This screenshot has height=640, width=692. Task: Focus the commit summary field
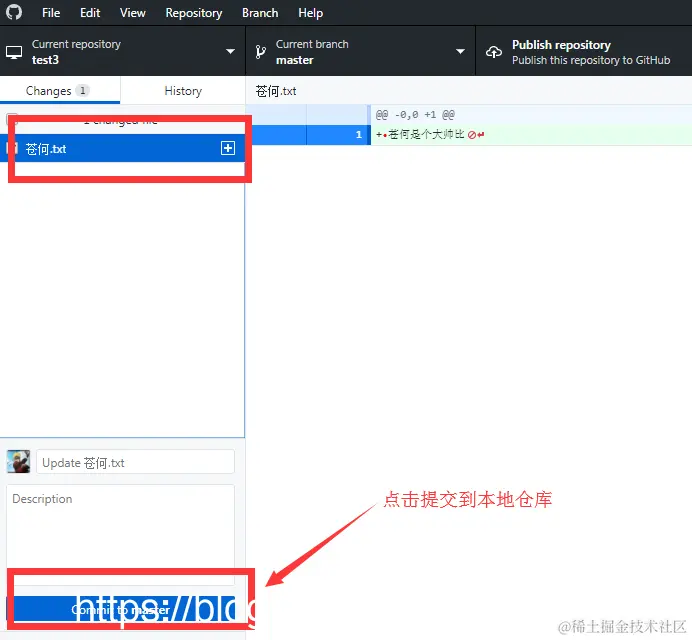coord(135,462)
